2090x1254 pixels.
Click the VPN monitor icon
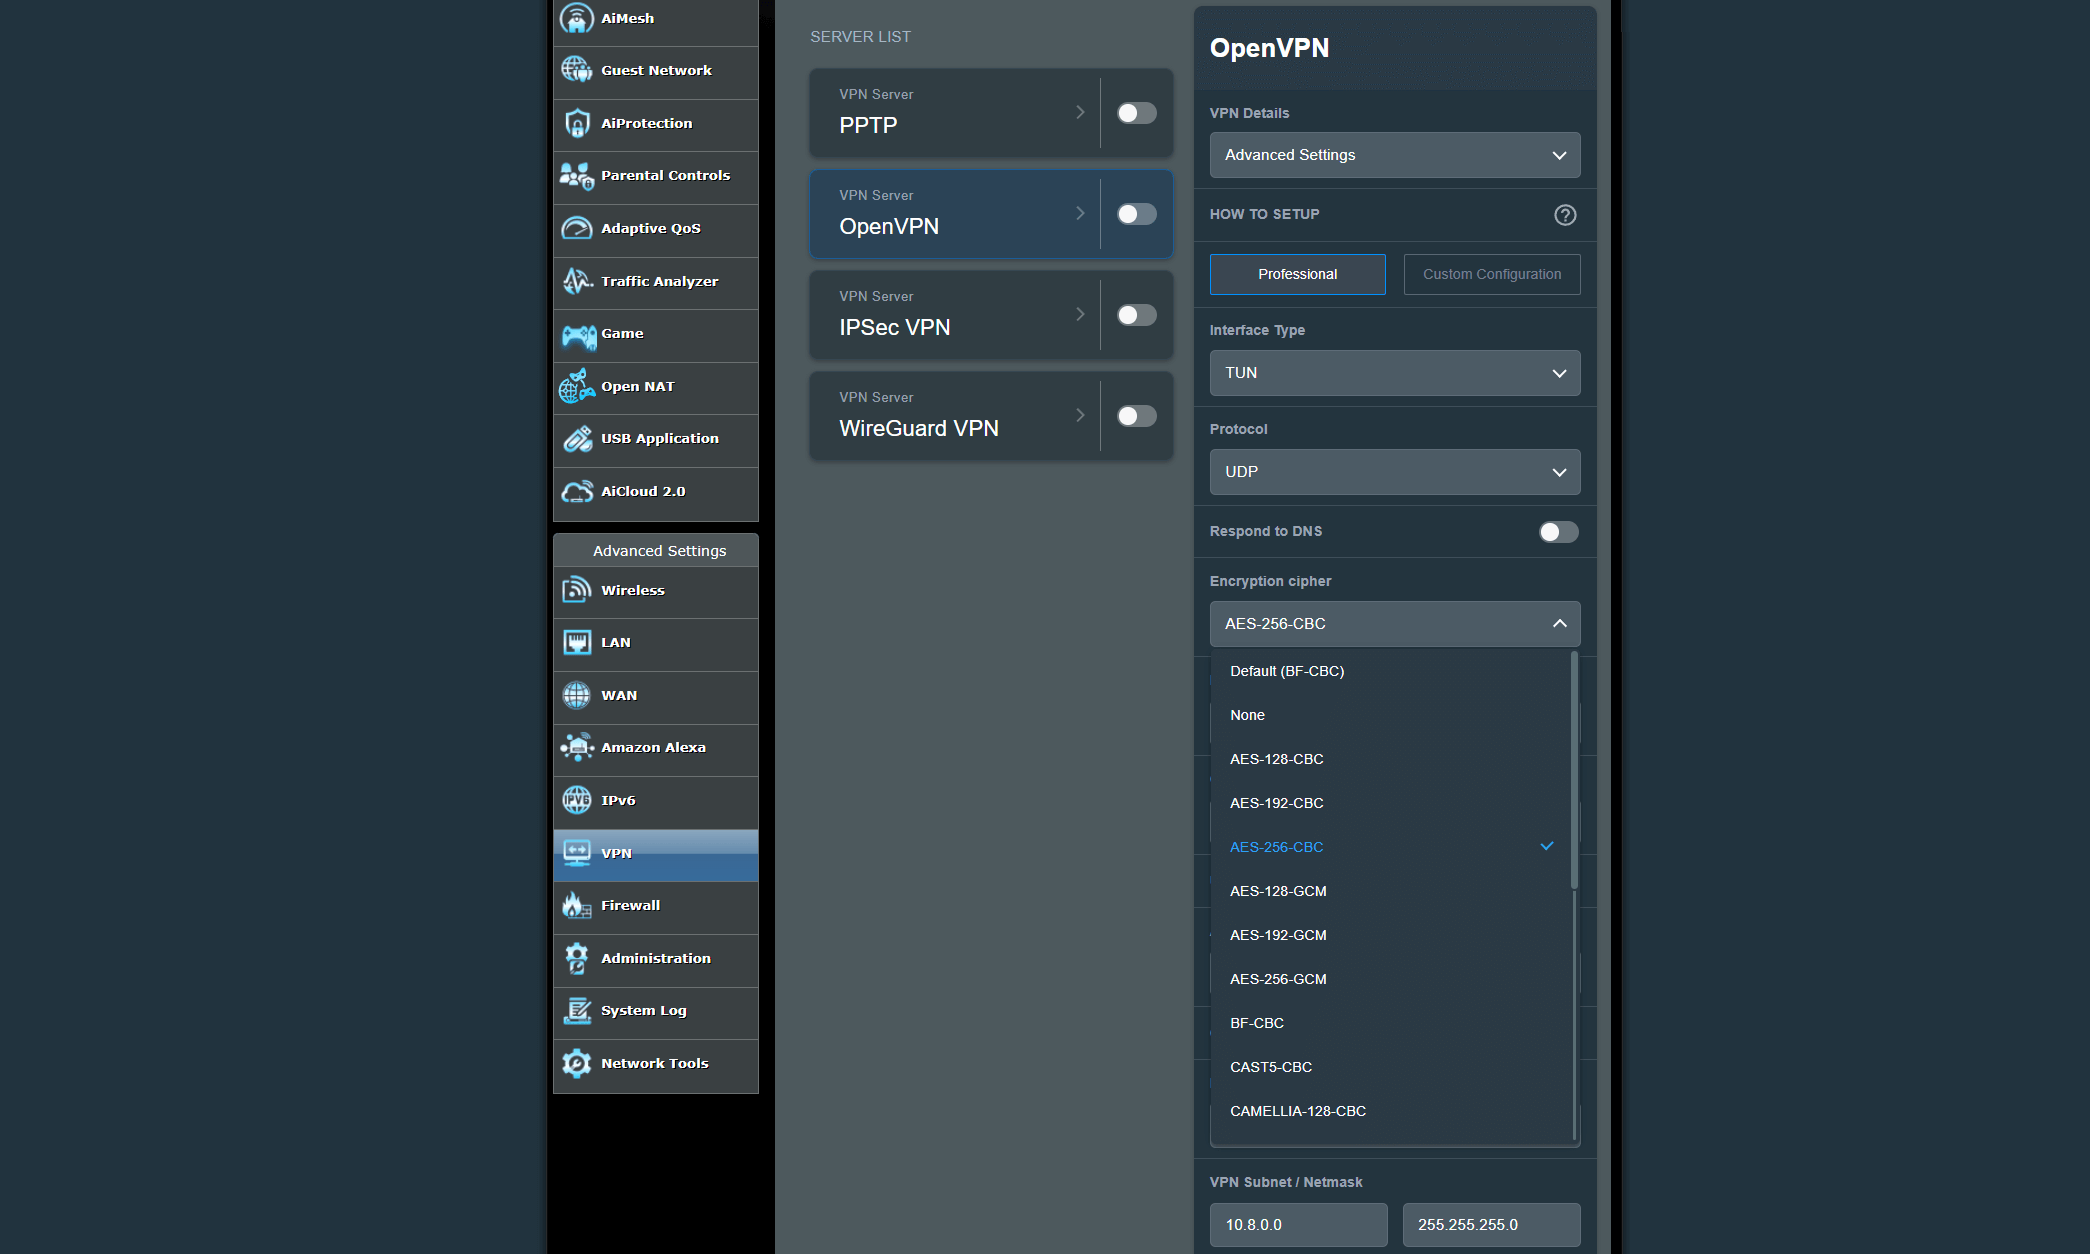click(x=577, y=853)
